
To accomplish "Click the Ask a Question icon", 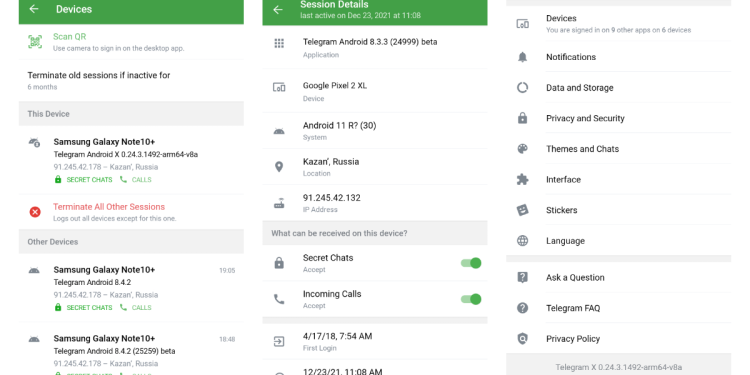I will (522, 277).
